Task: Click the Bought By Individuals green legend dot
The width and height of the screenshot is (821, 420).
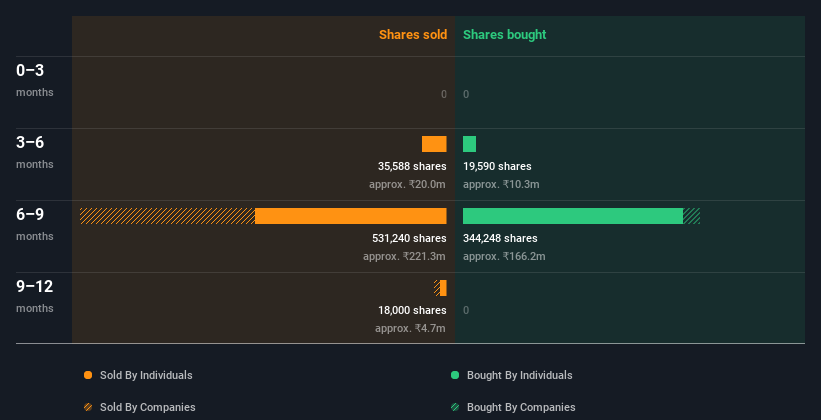Action: click(455, 375)
